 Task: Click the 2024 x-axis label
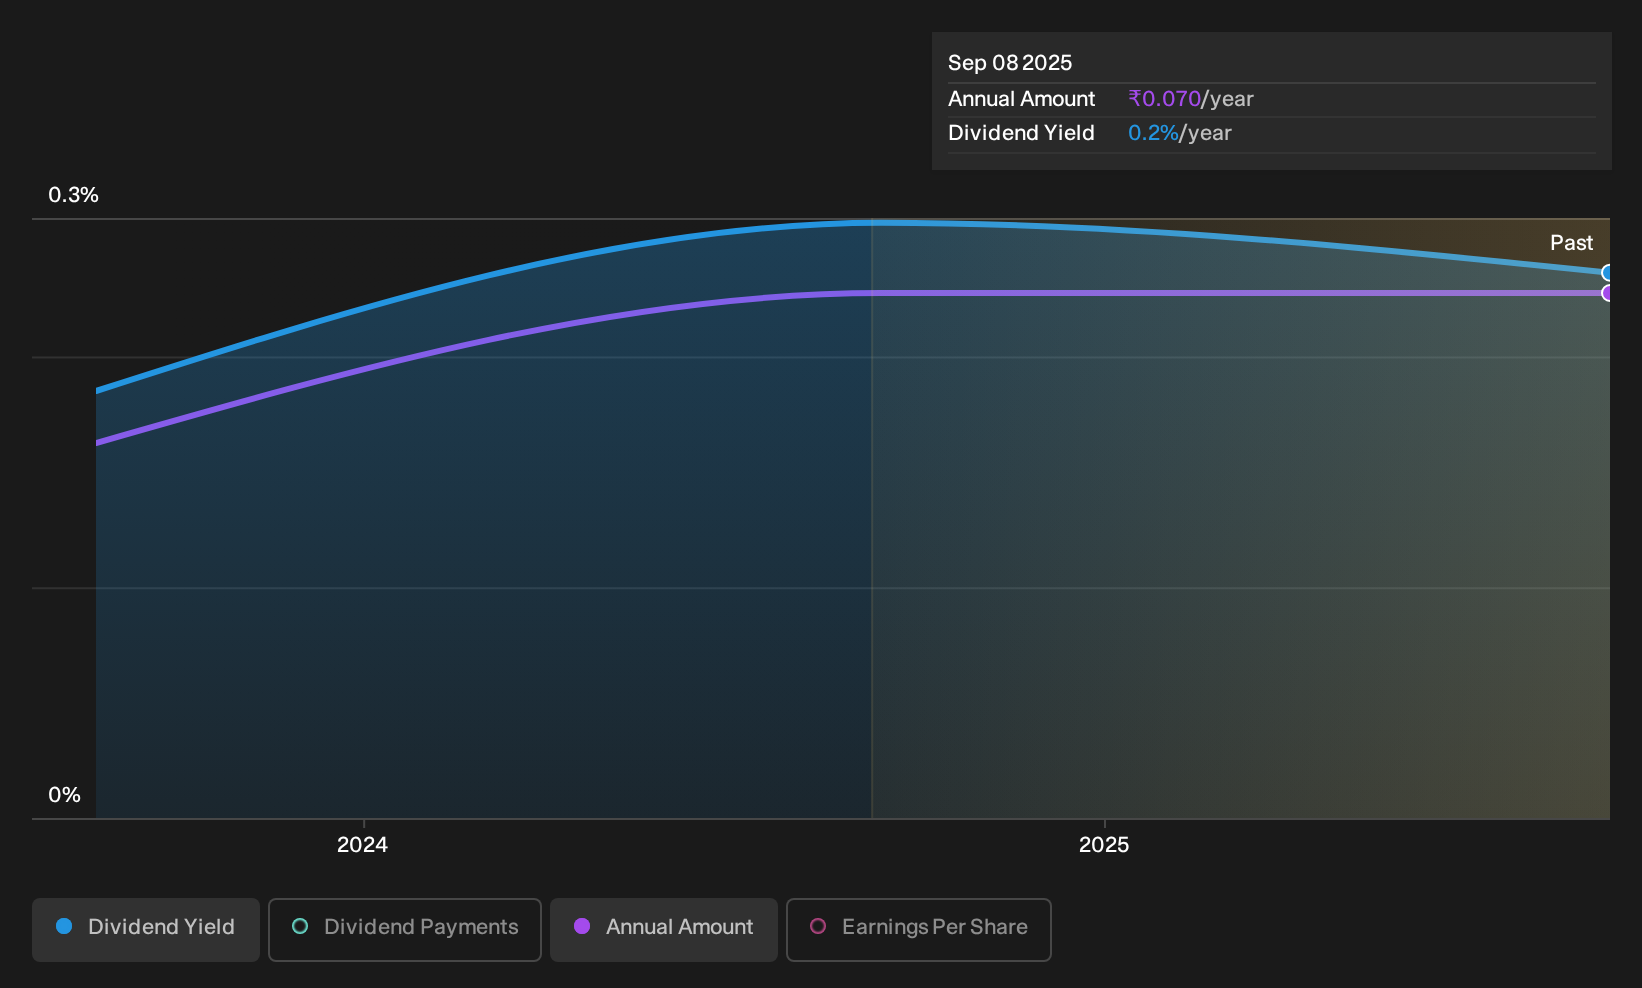point(362,845)
